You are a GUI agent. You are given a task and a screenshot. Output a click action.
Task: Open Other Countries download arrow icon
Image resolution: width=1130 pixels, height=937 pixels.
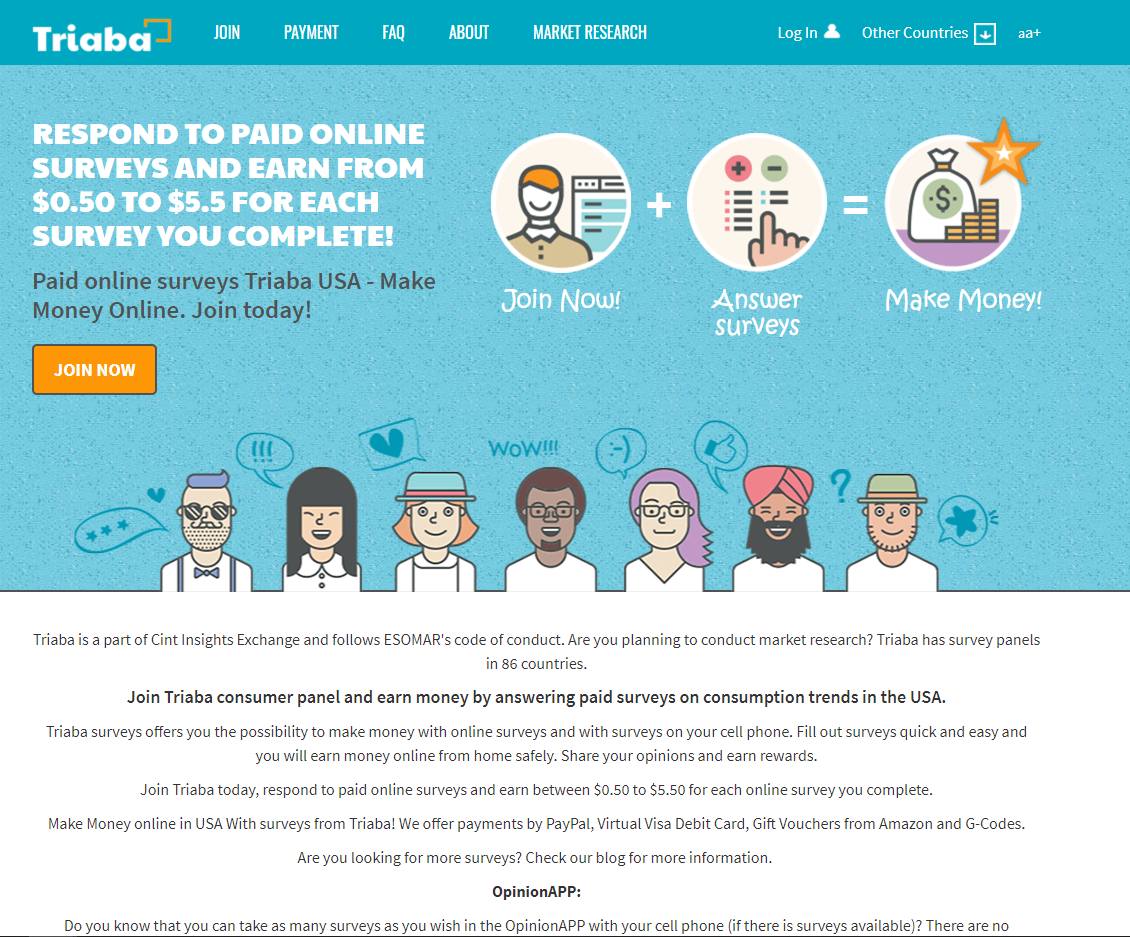pyautogui.click(x=984, y=34)
